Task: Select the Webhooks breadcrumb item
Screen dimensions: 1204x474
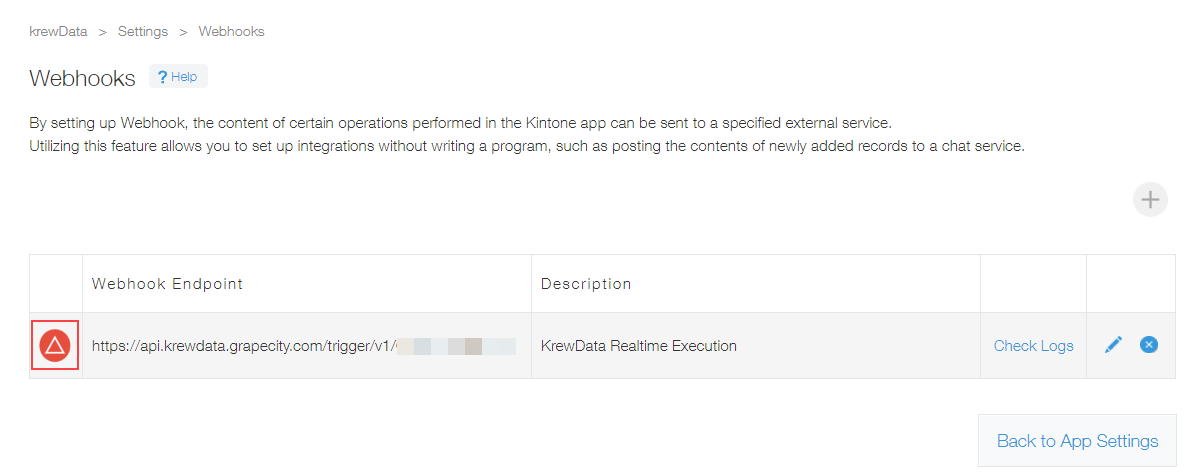Action: pos(231,31)
